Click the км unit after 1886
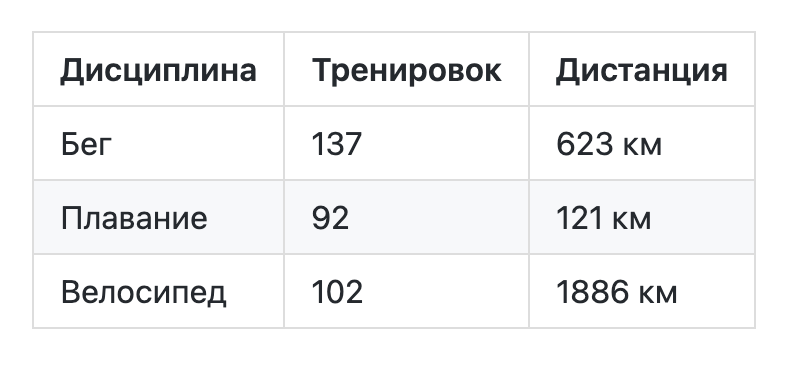The width and height of the screenshot is (786, 366). [657, 294]
